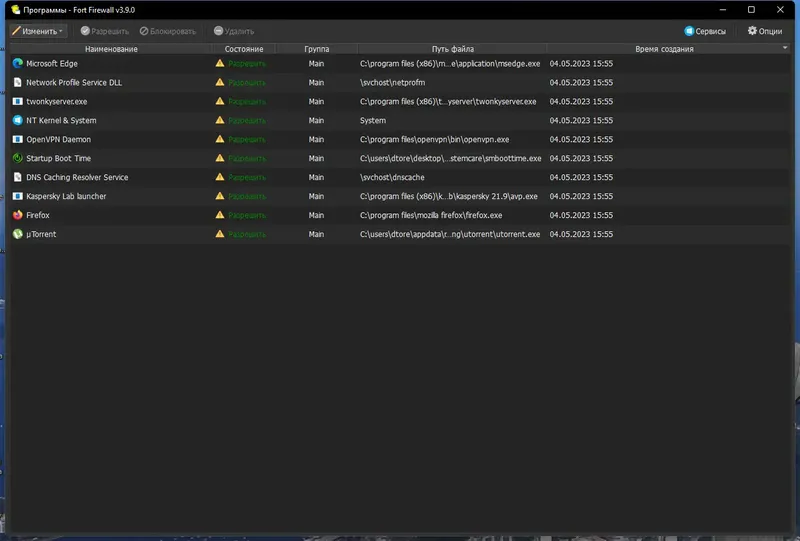Viewport: 800px width, 541px height.
Task: Select the DNS Caching Resolver Service name
Action: [x=77, y=177]
